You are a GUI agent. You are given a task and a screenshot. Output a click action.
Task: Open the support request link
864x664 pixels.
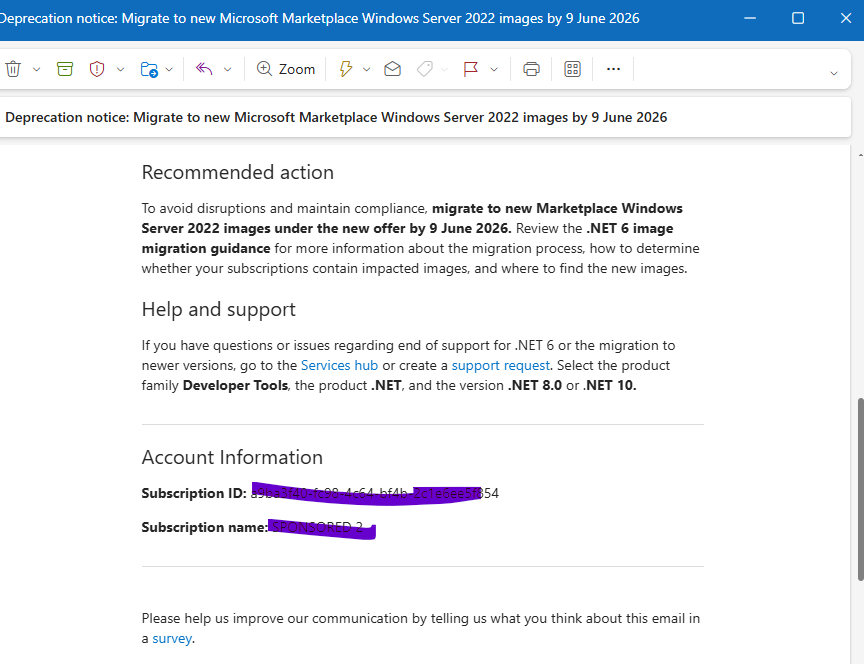click(501, 365)
